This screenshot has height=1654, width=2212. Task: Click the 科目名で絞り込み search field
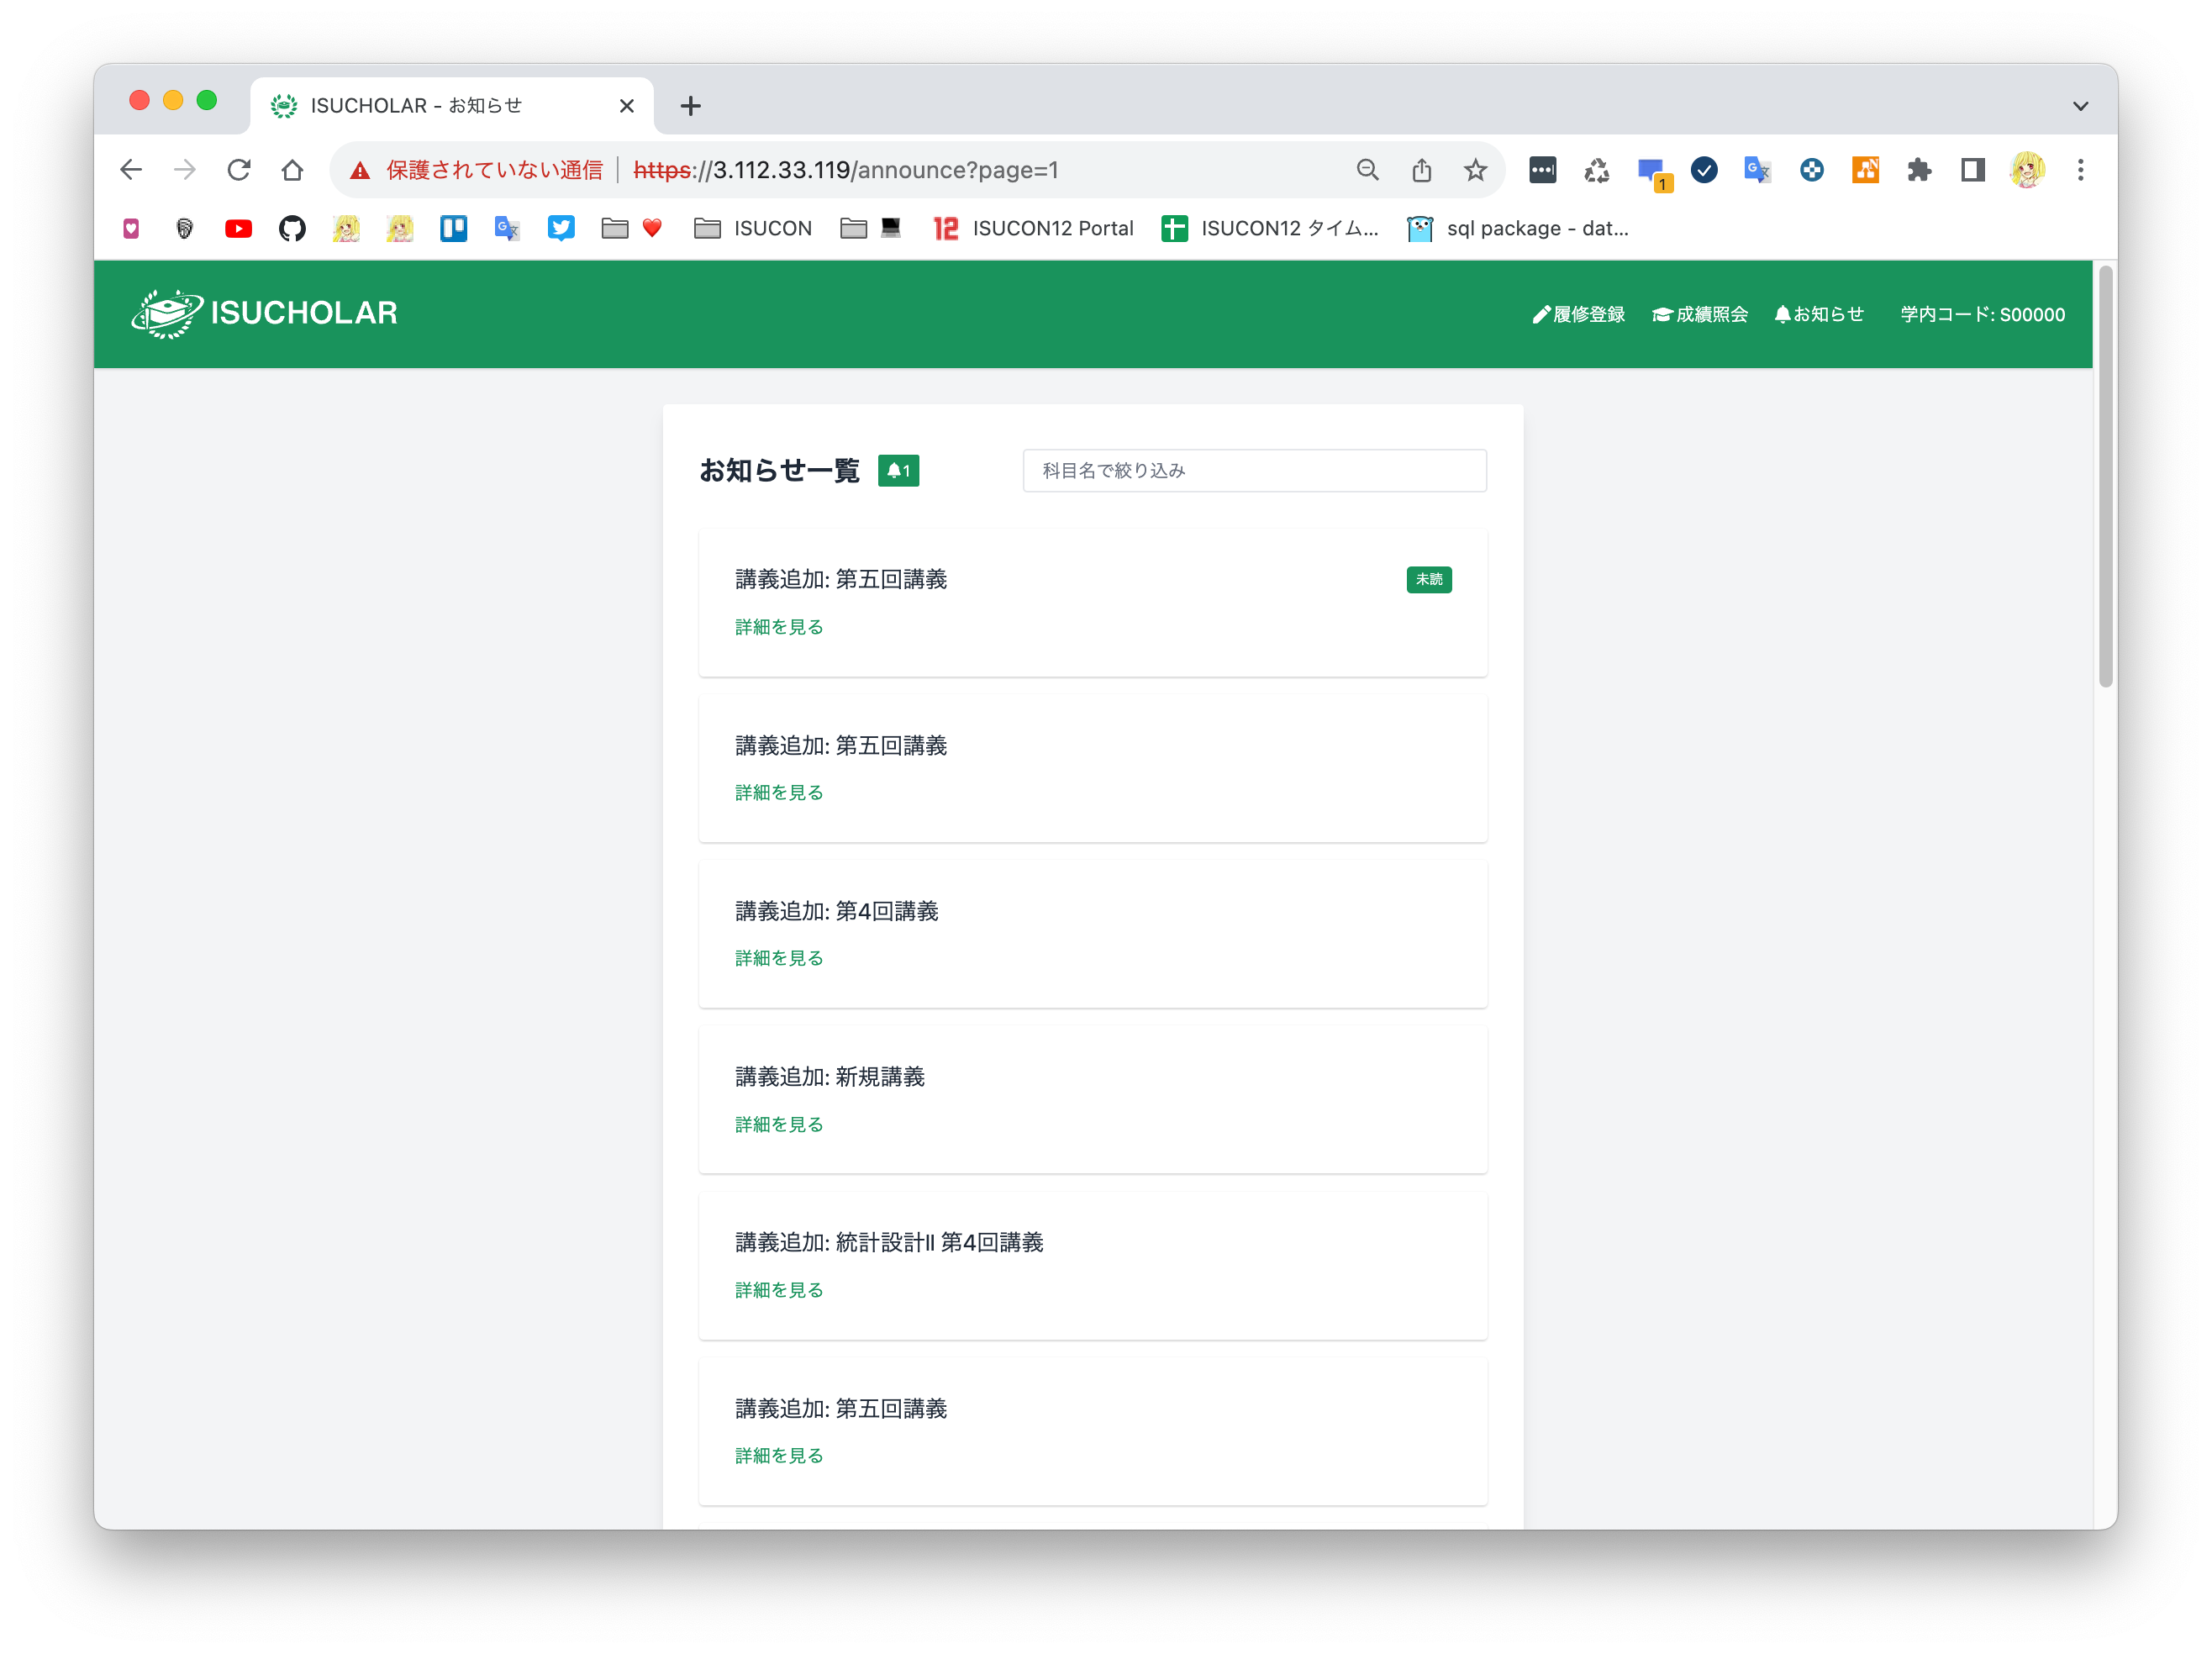(1254, 470)
